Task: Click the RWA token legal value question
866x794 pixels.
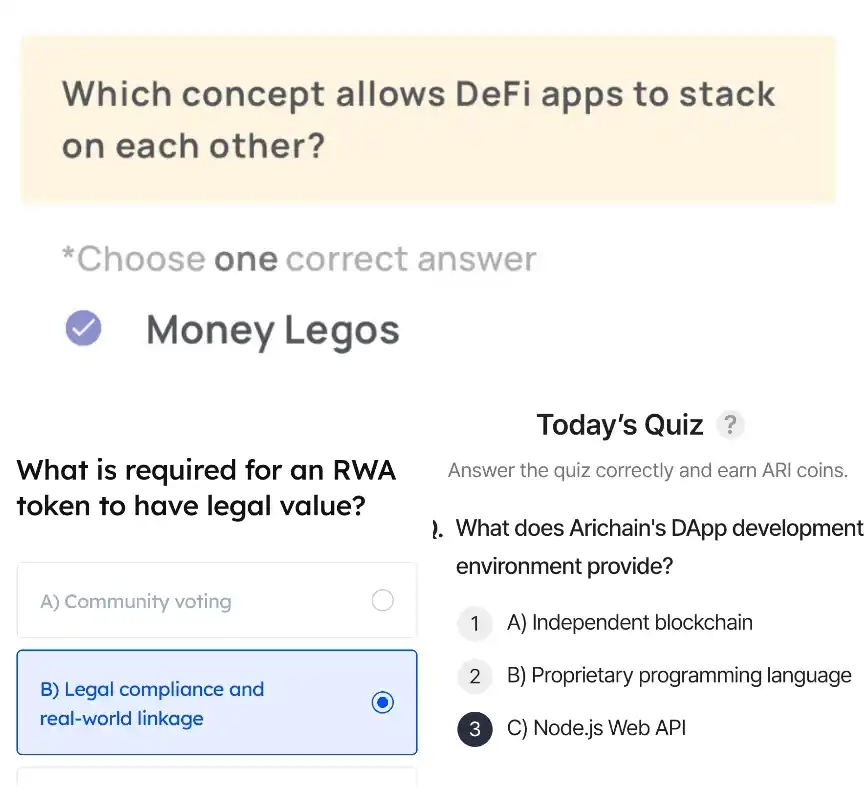Action: (206, 488)
